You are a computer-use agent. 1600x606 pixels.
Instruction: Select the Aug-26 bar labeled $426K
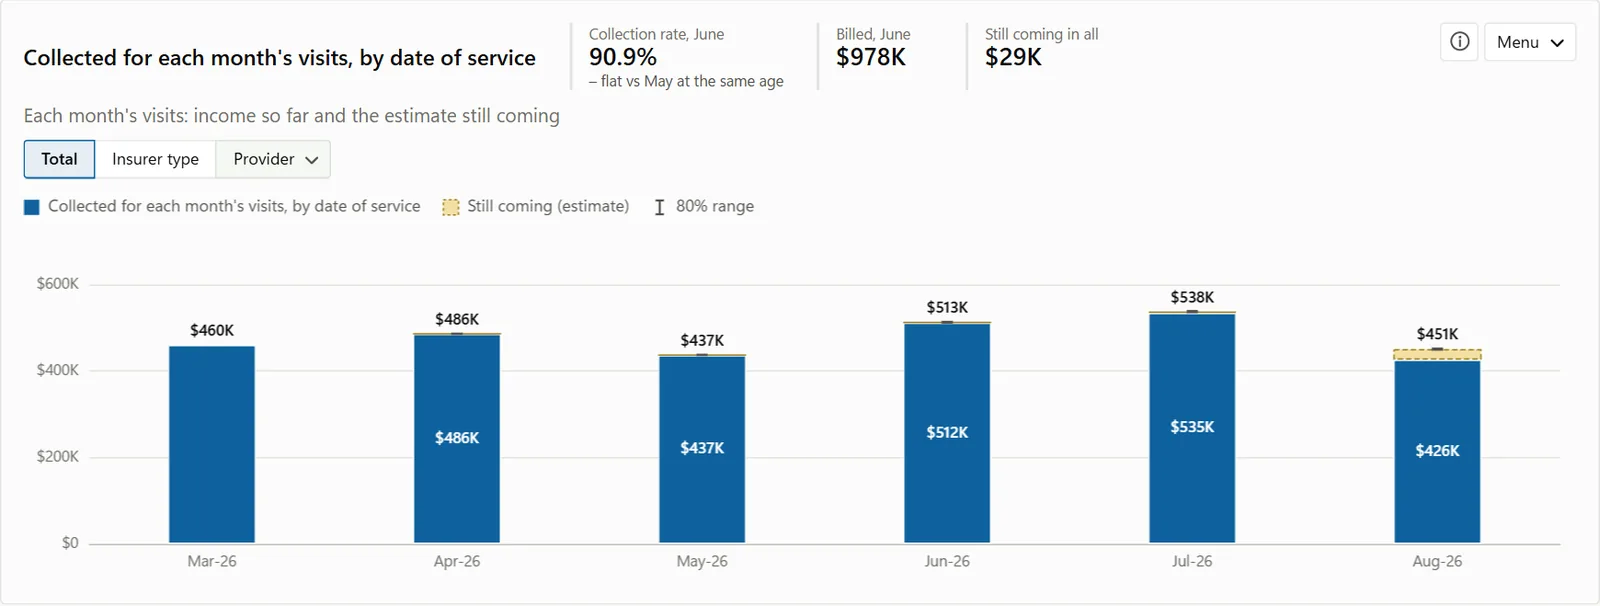(x=1437, y=452)
